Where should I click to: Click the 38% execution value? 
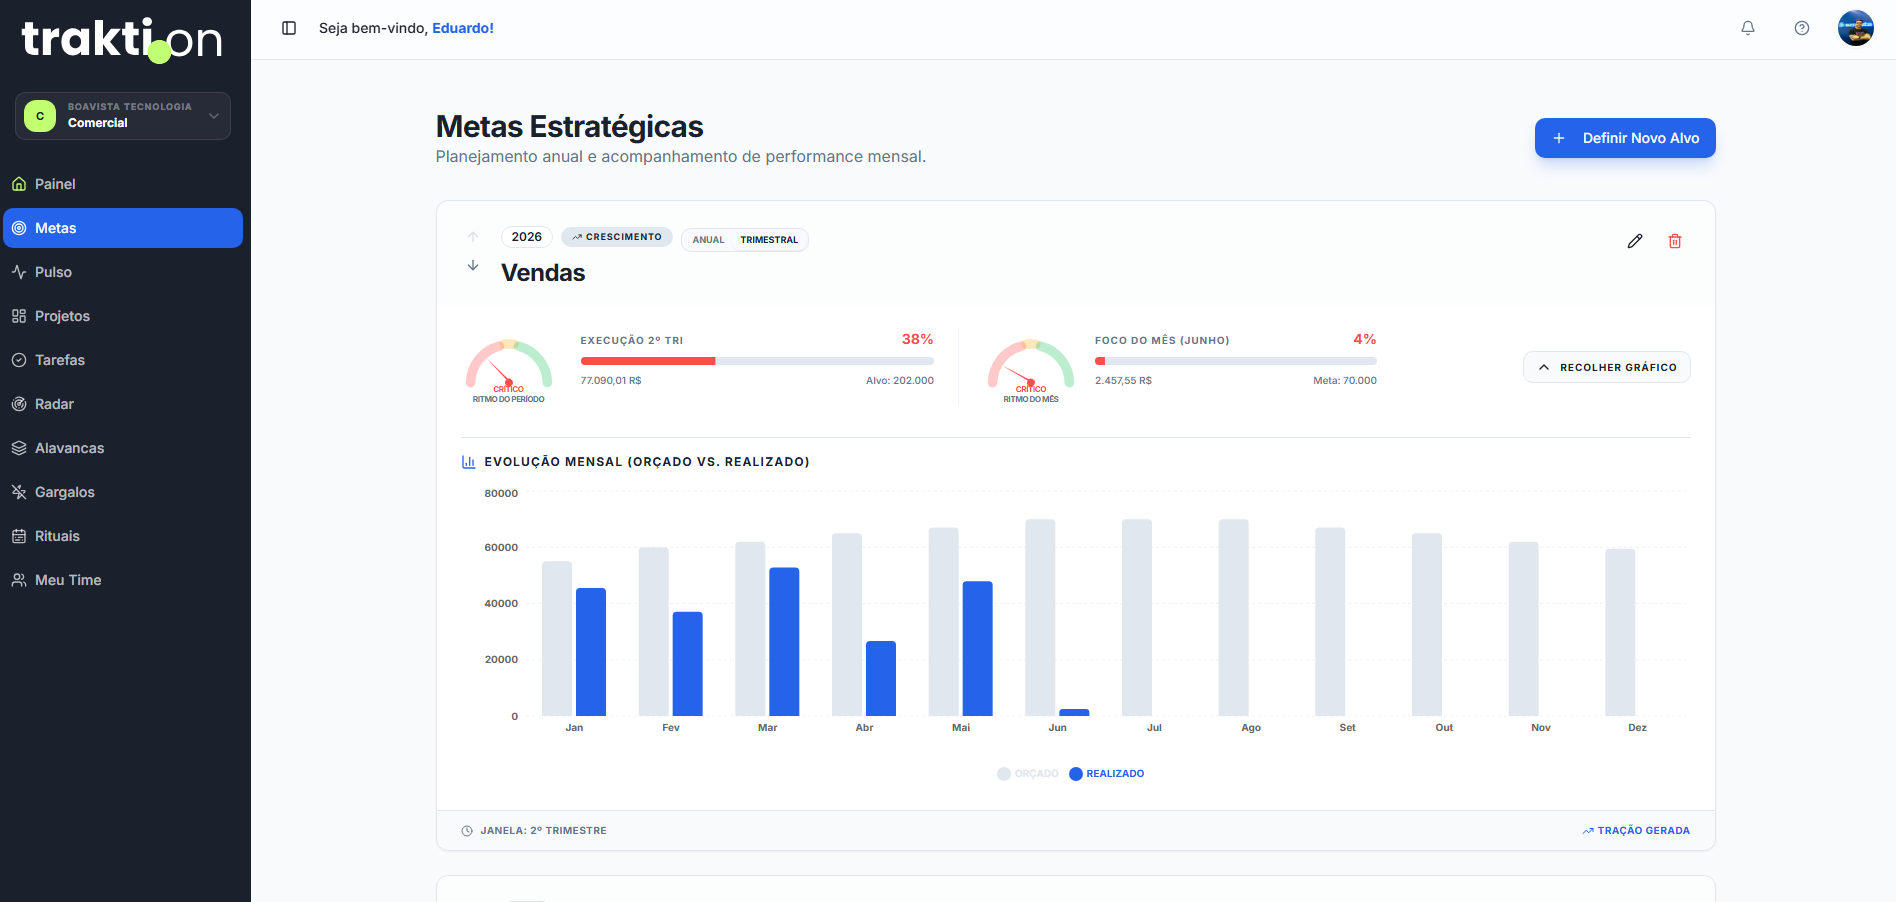917,339
